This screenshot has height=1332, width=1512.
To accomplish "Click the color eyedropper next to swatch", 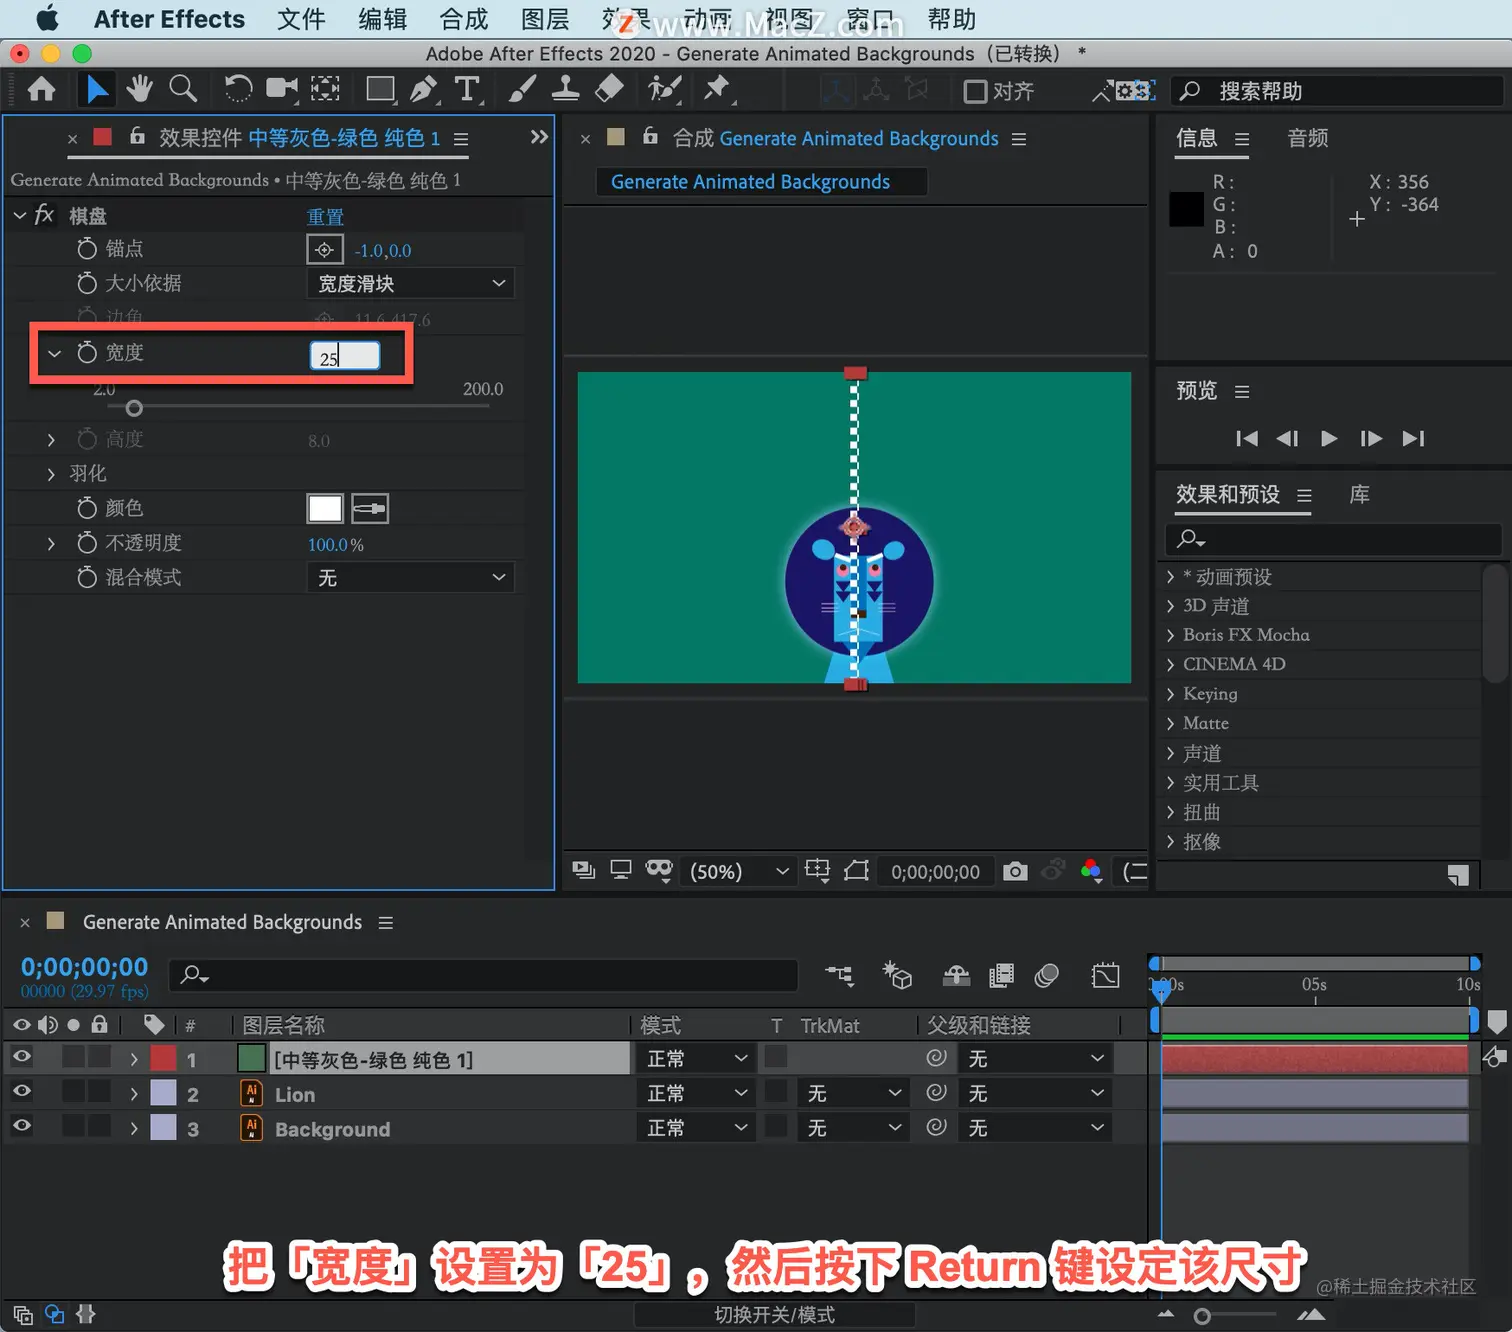I will coord(370,509).
